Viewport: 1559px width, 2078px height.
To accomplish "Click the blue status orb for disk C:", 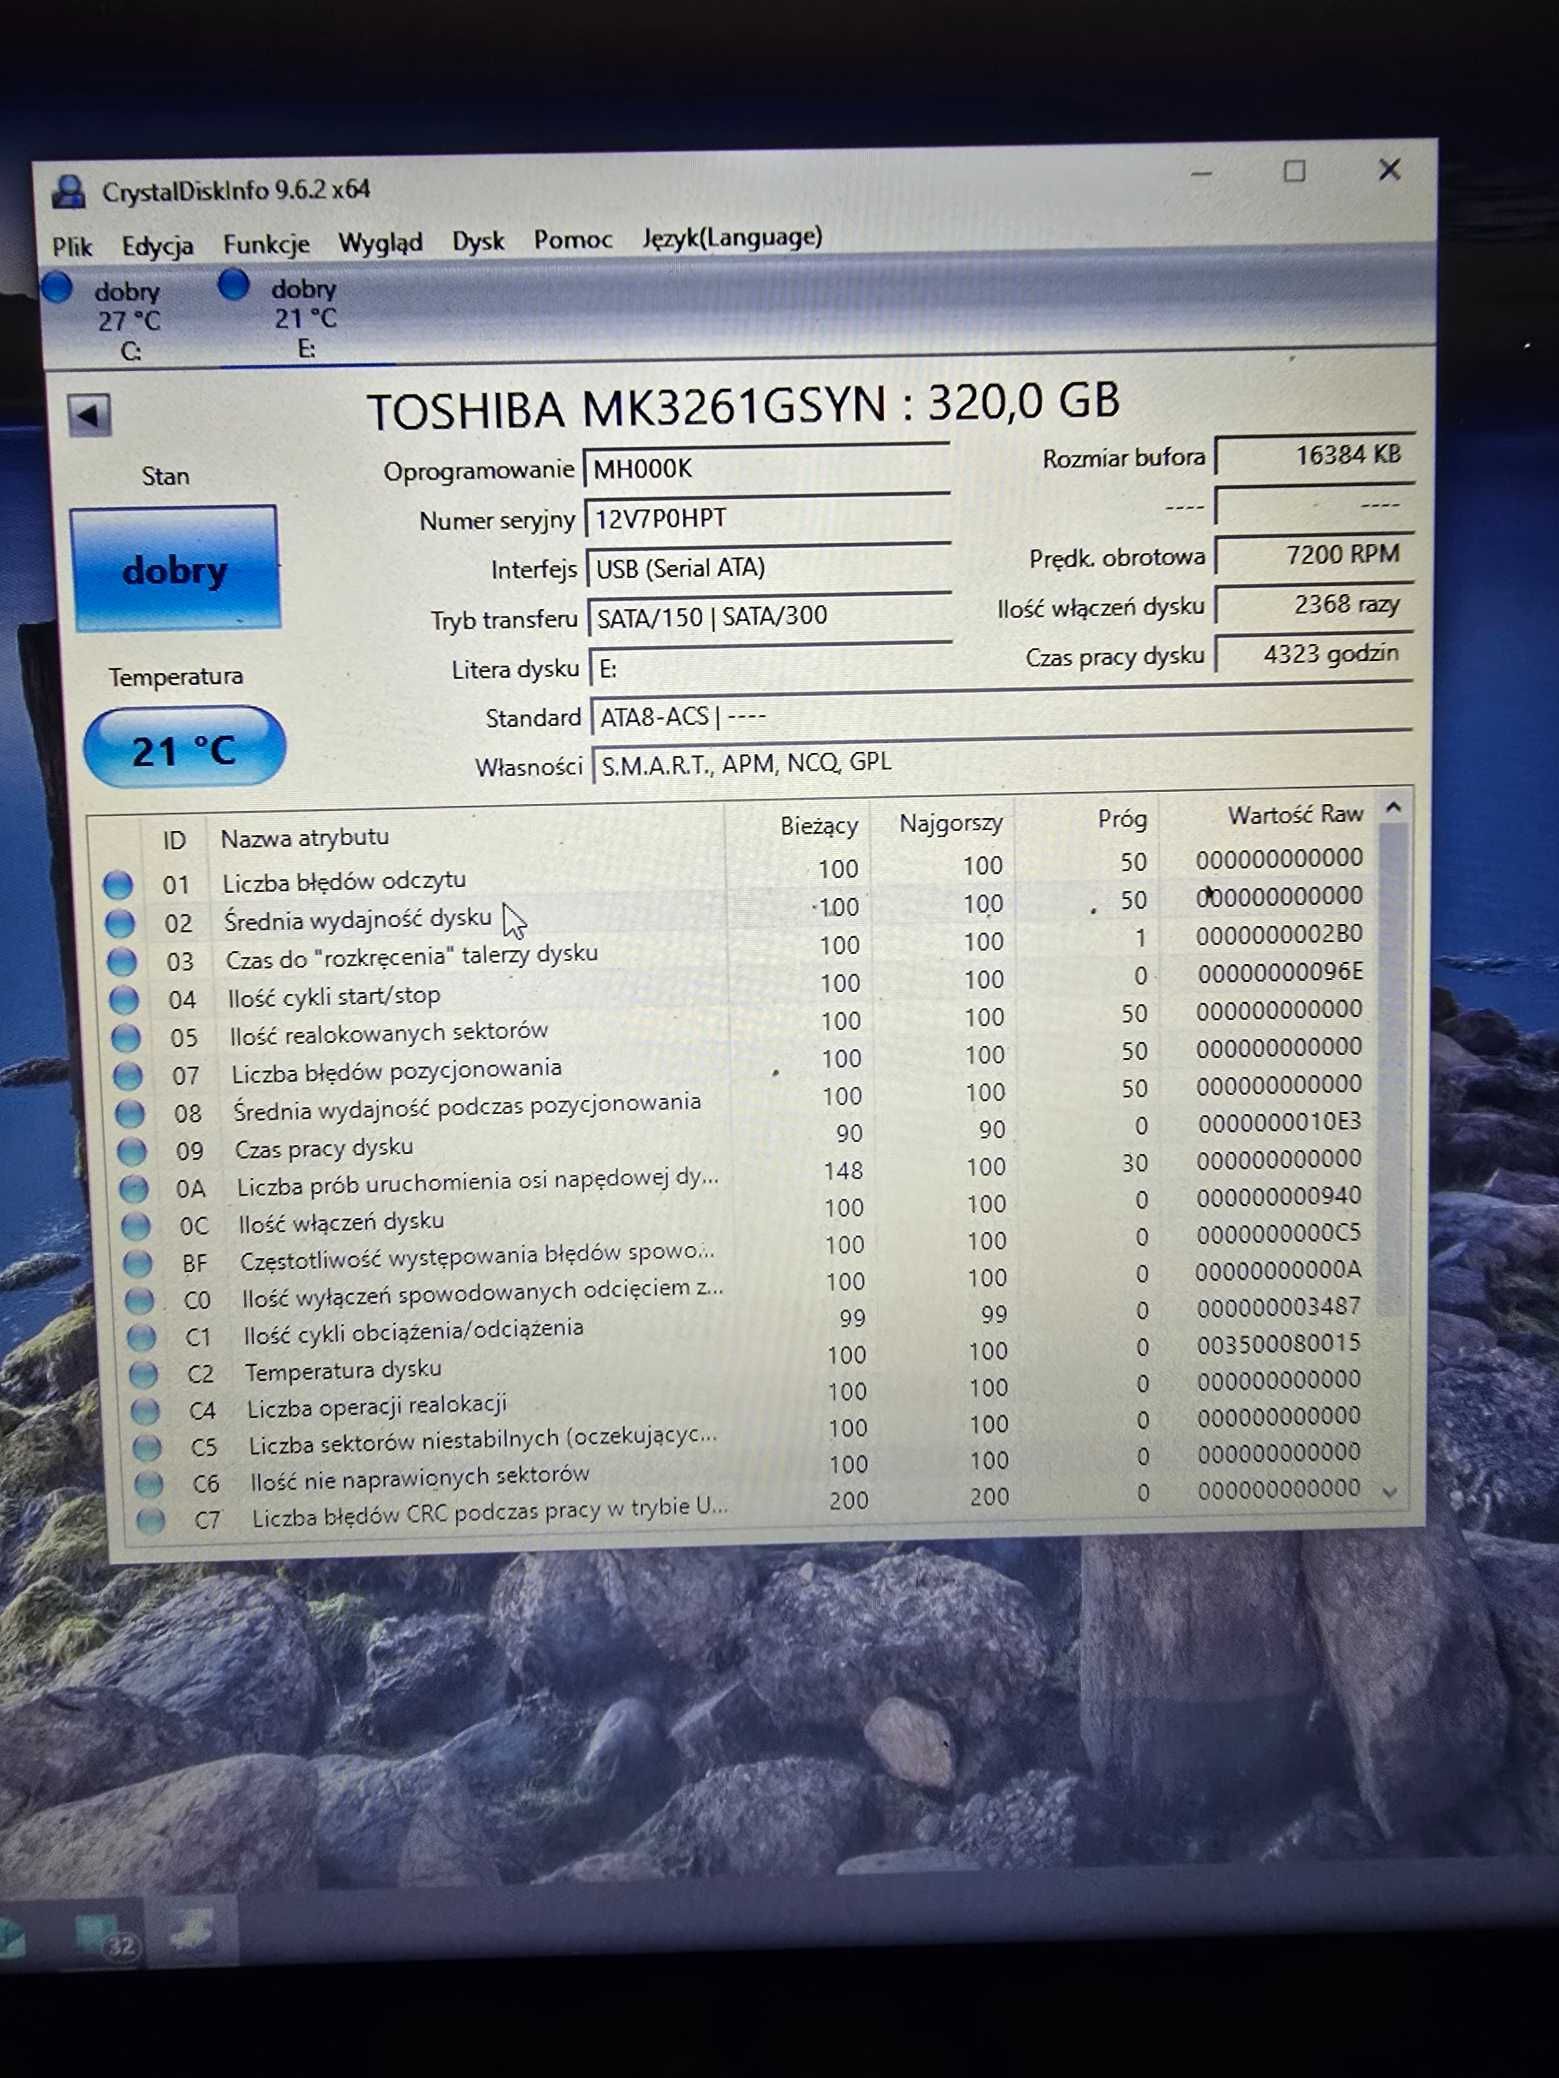I will point(57,287).
